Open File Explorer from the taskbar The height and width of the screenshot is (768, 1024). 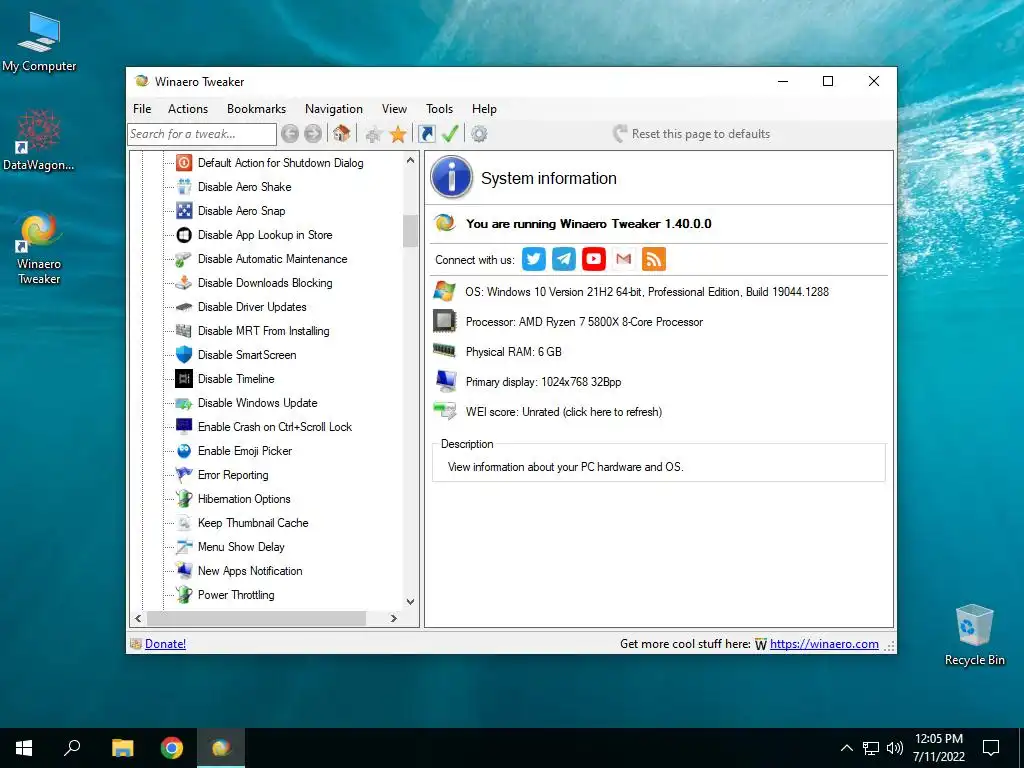[x=122, y=748]
